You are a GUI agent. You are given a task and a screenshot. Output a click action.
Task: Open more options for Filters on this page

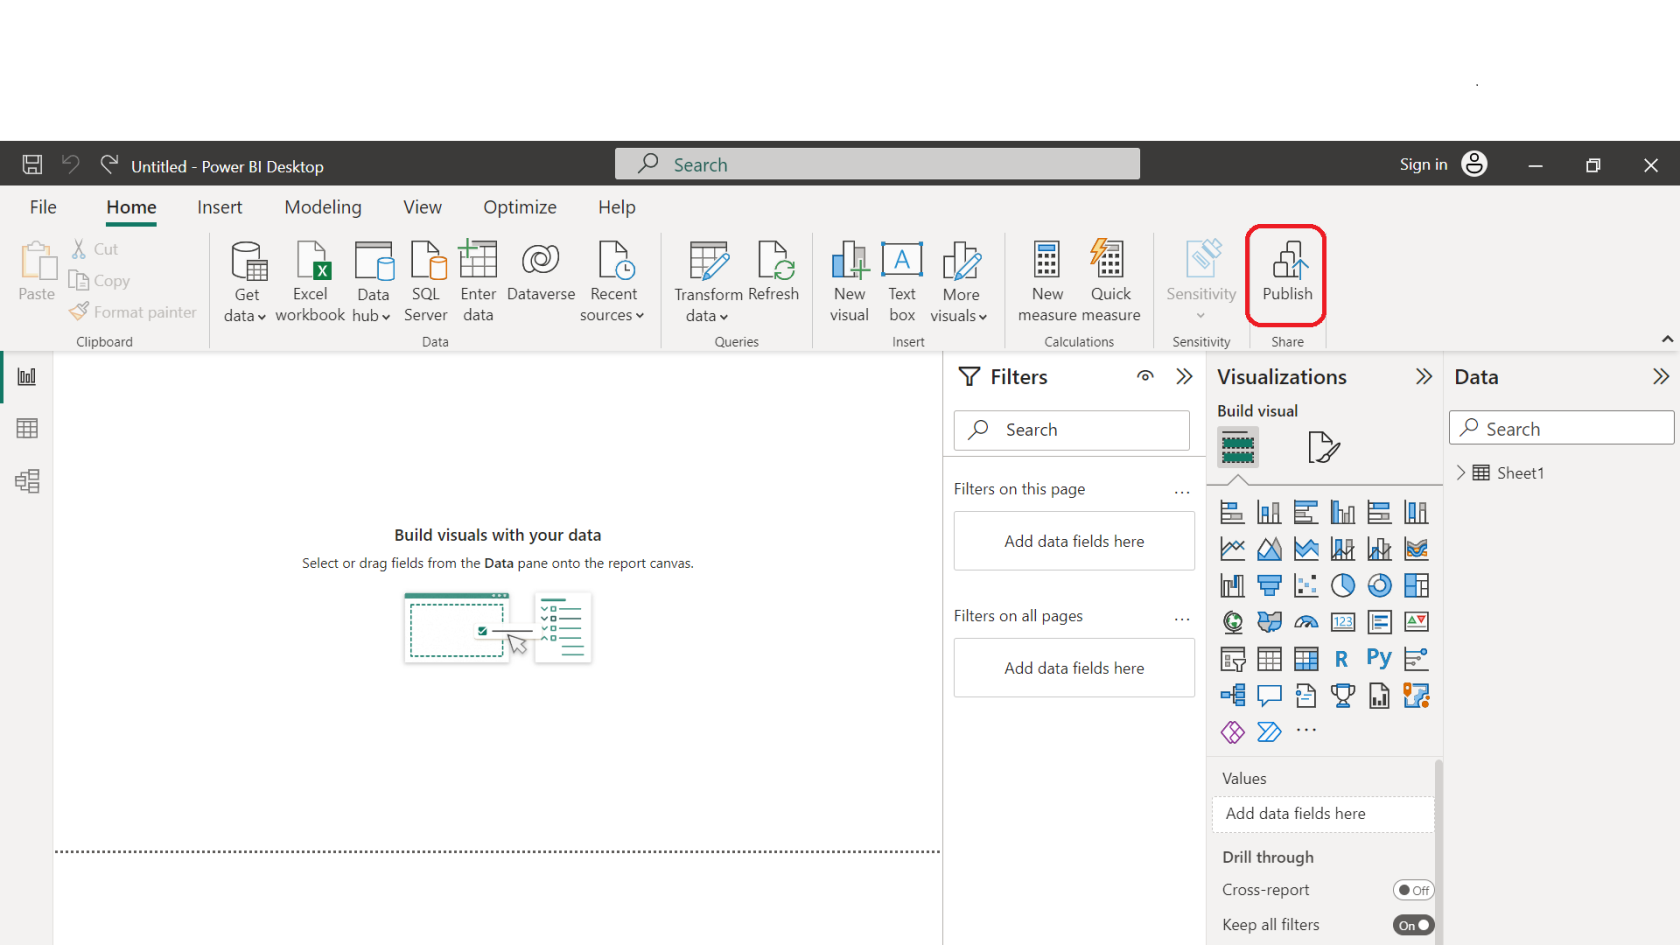[1181, 490]
